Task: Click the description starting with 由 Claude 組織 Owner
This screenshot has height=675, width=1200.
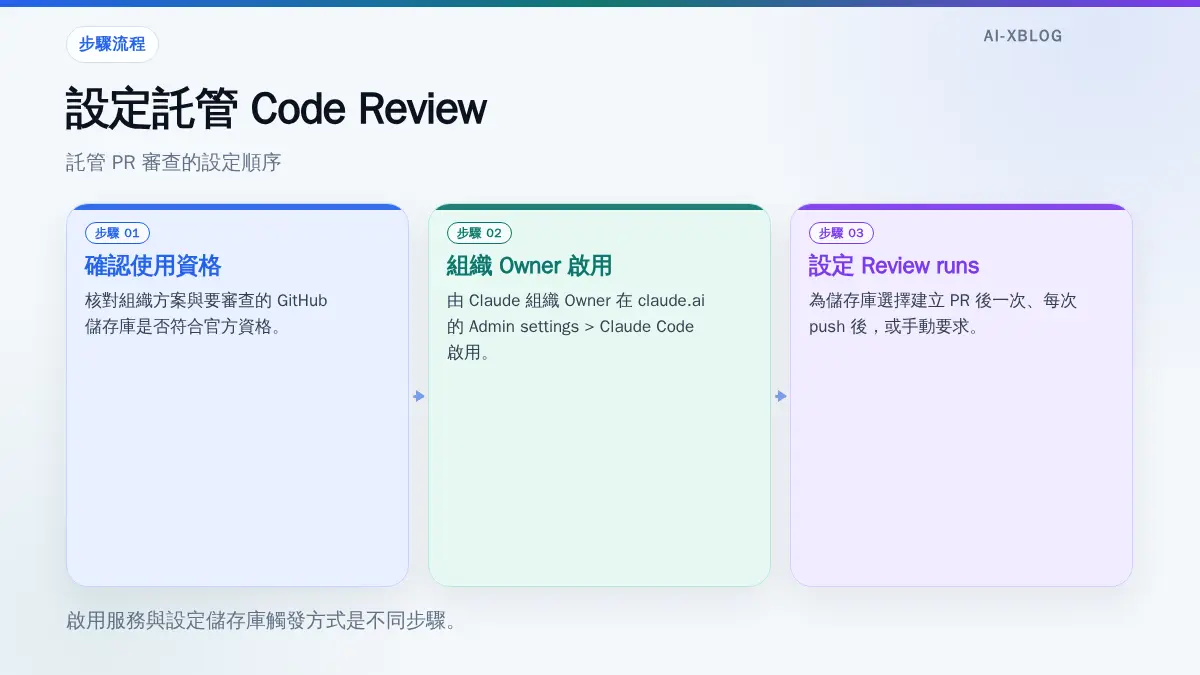Action: pos(576,326)
